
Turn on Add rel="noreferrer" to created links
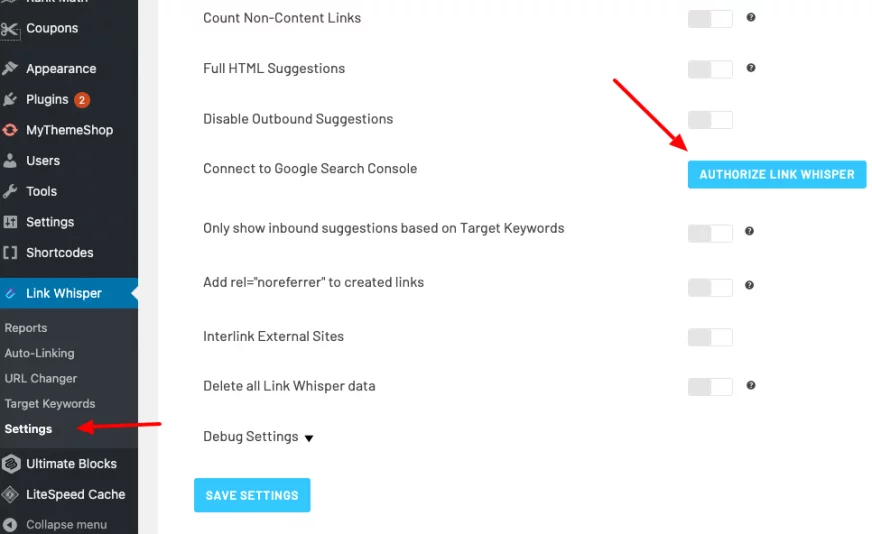point(710,288)
